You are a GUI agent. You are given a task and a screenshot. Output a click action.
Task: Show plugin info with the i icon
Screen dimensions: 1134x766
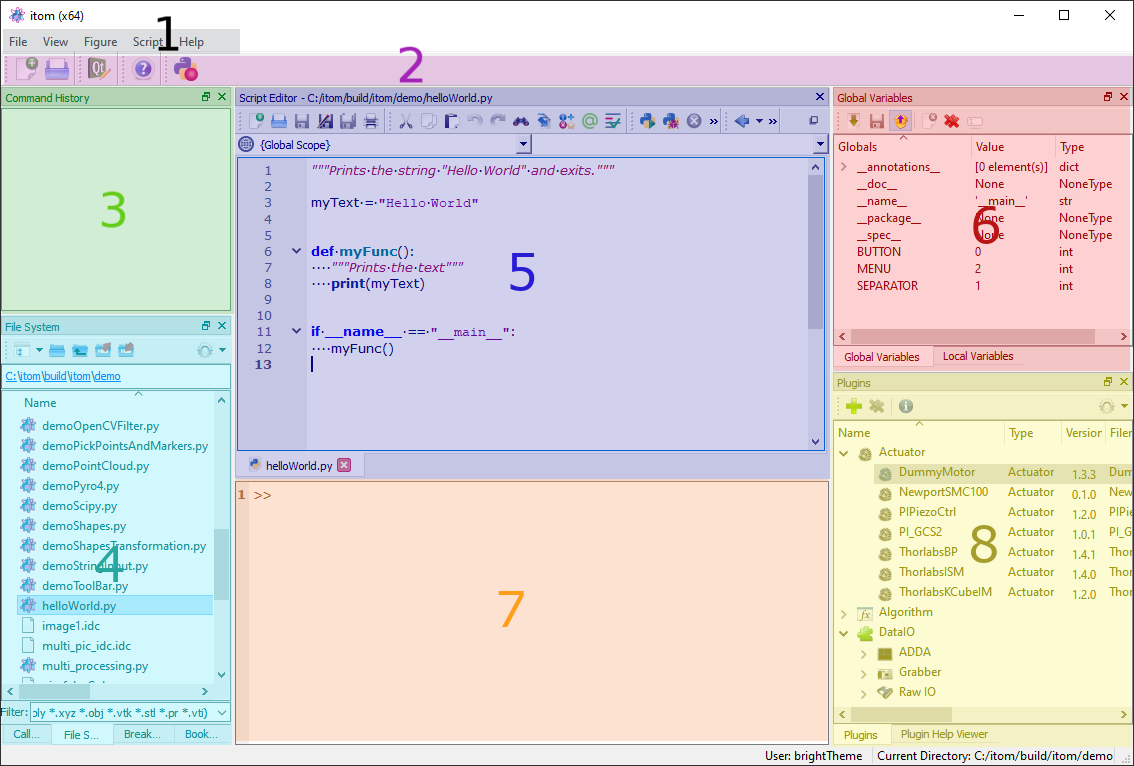point(905,407)
